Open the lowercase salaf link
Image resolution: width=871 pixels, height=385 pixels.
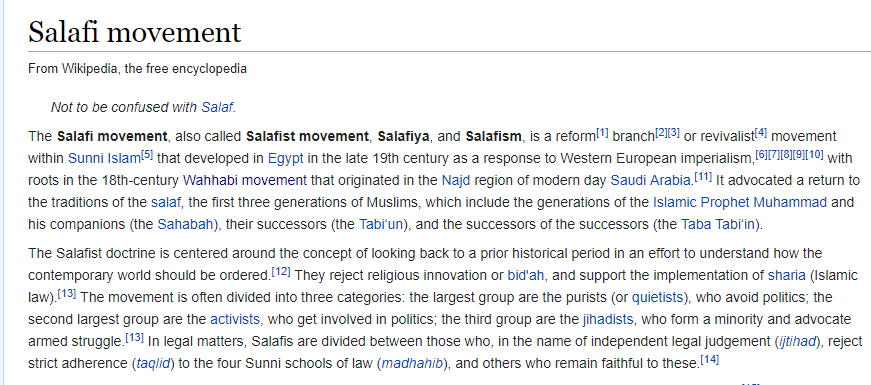point(166,202)
